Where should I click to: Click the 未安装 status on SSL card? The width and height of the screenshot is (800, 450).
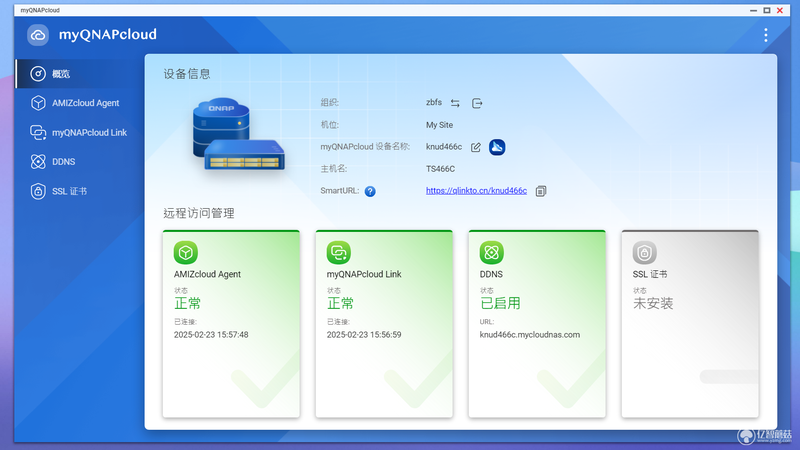[653, 304]
